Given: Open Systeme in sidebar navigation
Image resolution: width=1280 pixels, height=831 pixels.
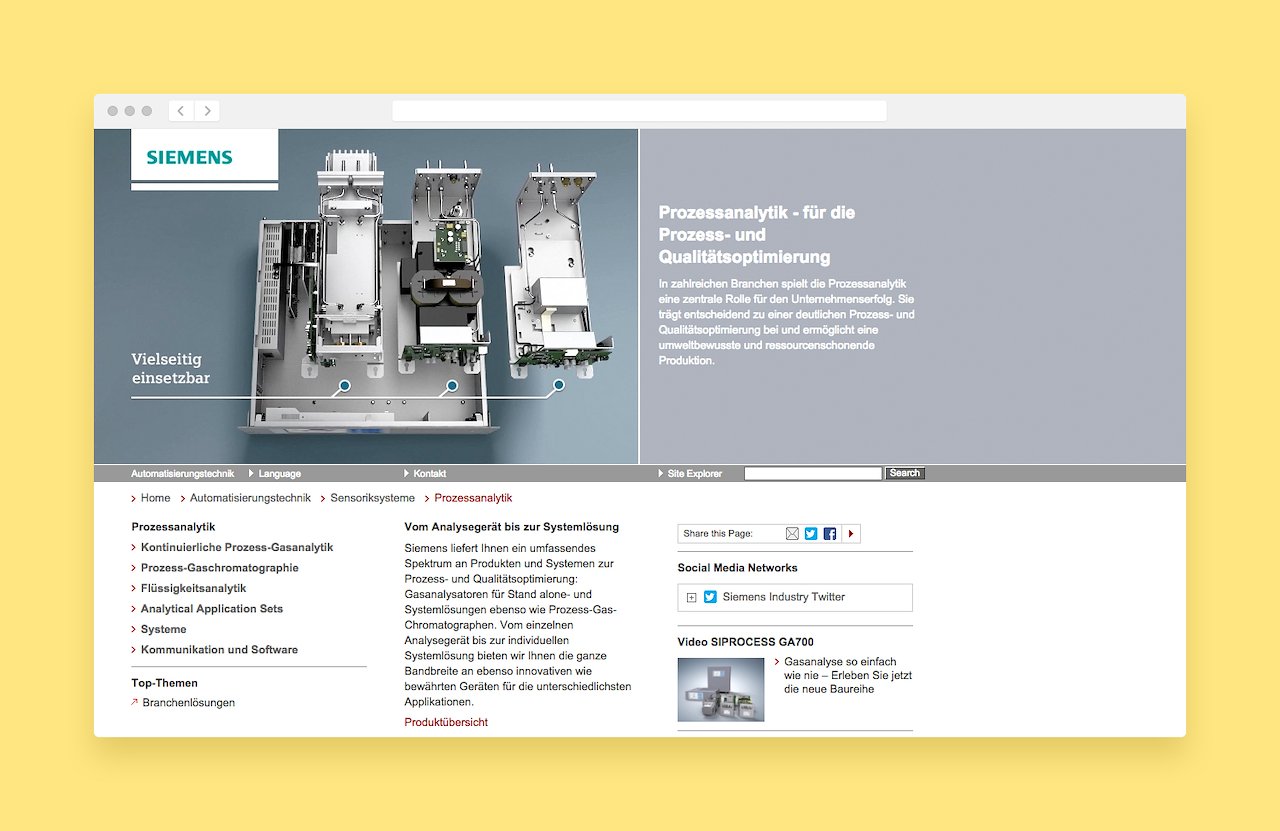Looking at the screenshot, I should pos(163,630).
